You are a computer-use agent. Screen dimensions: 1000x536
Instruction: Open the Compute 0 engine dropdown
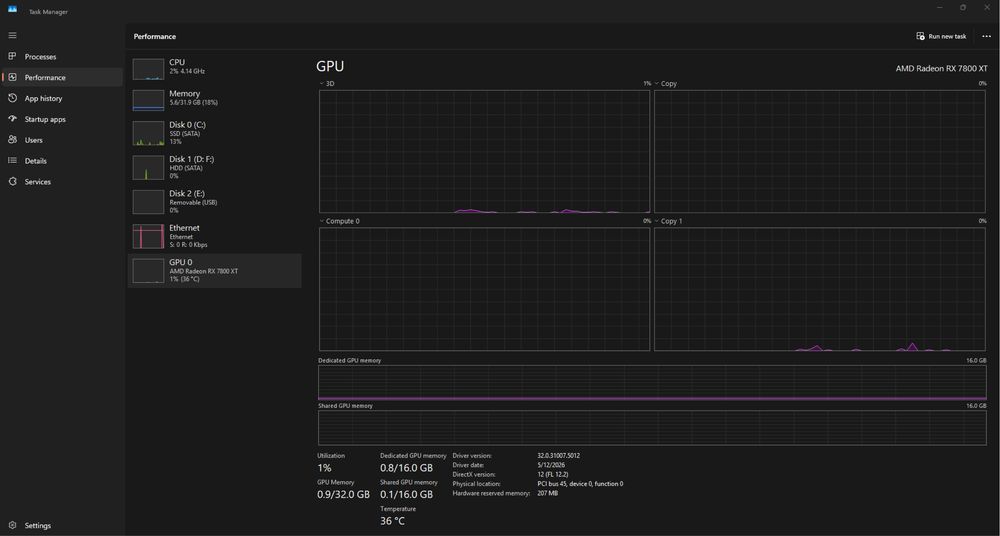pyautogui.click(x=321, y=221)
